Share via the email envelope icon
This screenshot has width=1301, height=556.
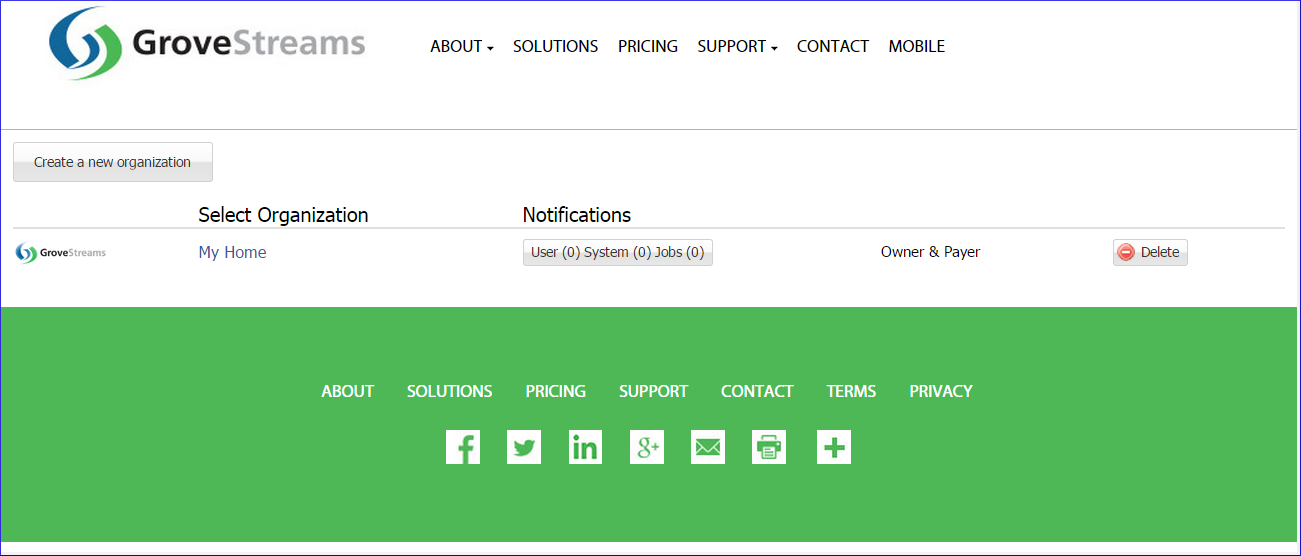708,447
